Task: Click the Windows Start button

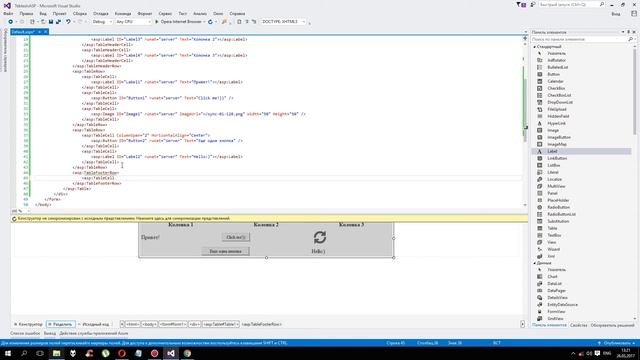Action: pos(8,353)
